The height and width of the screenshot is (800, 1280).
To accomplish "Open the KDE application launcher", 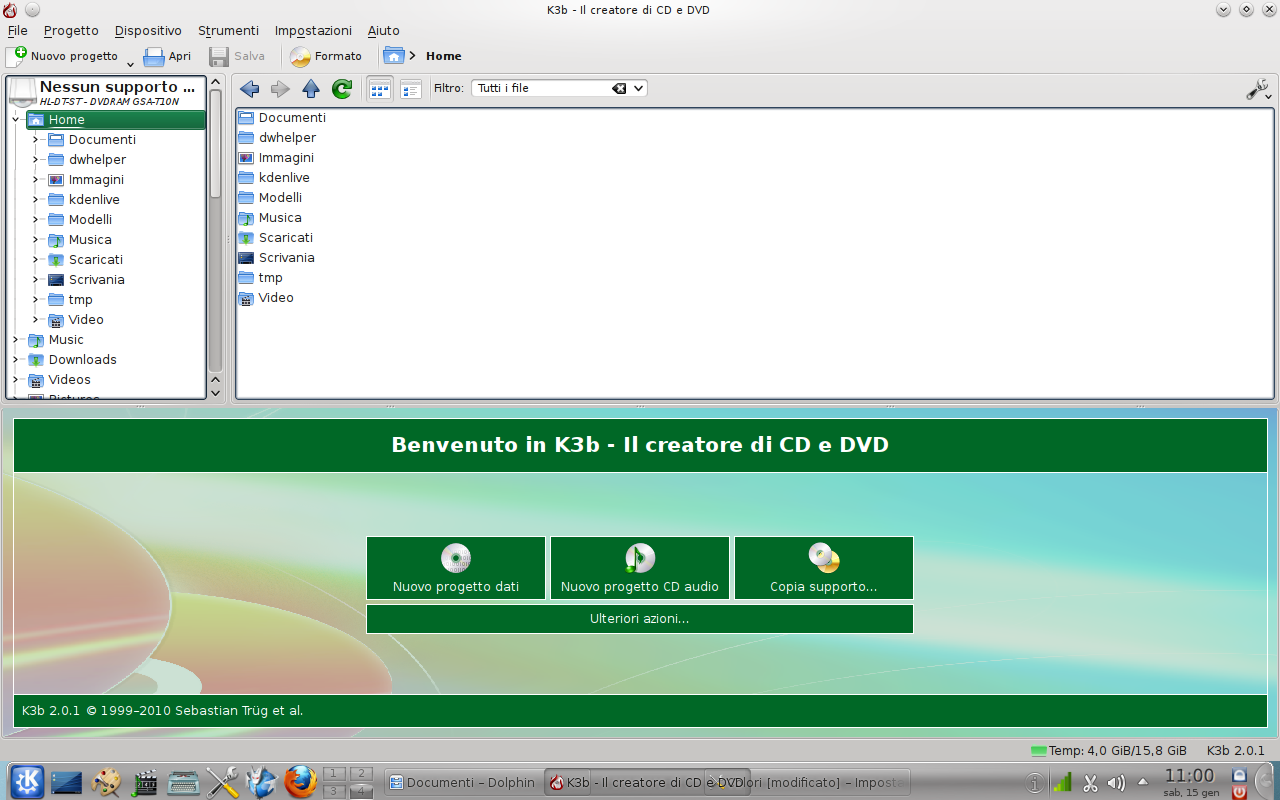I will pos(27,781).
